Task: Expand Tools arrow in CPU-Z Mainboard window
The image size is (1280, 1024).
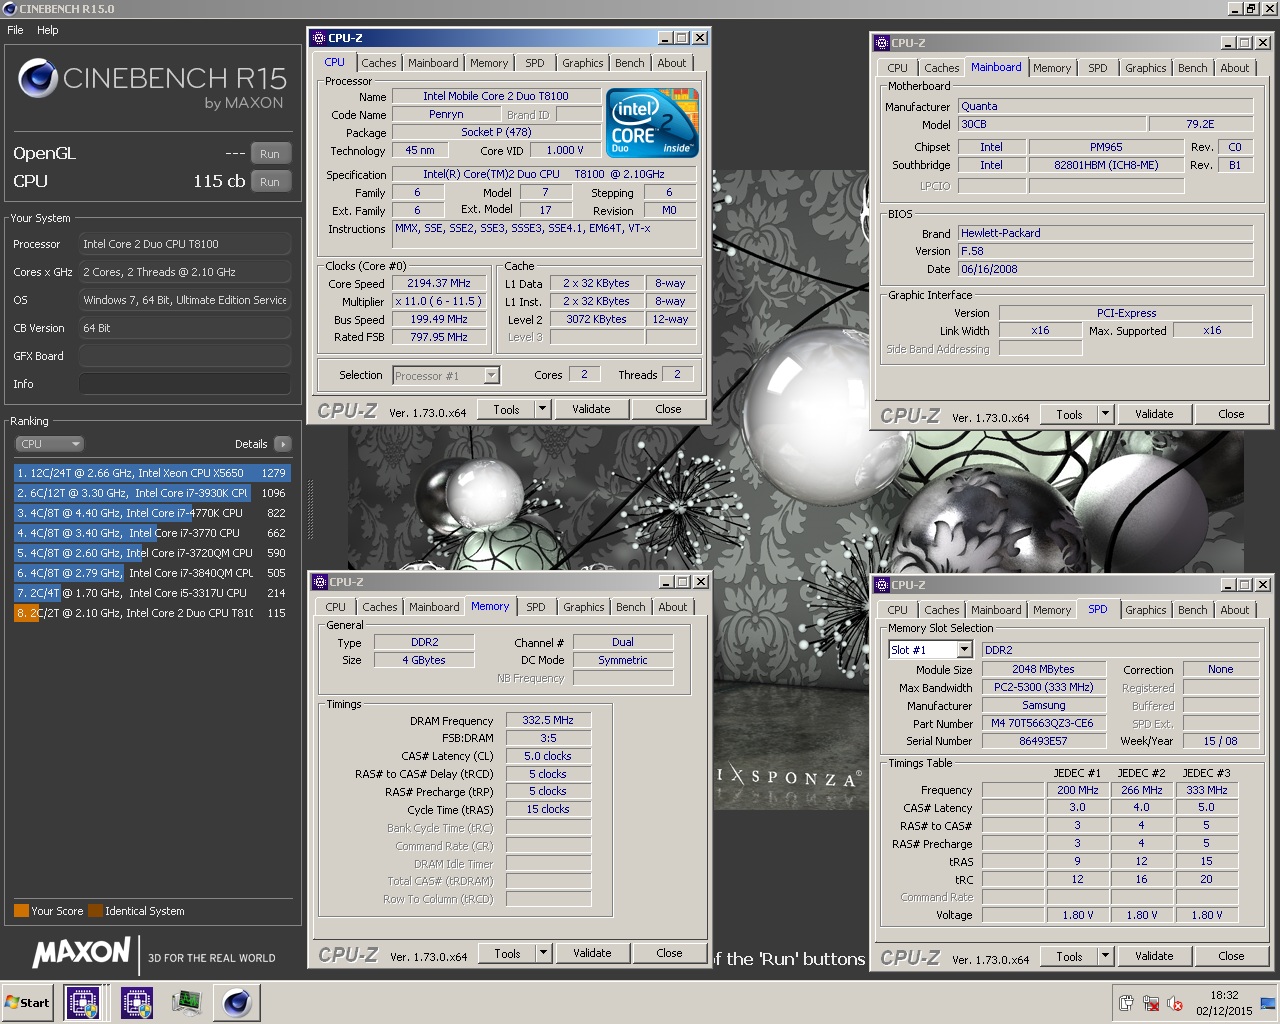Action: click(1105, 414)
